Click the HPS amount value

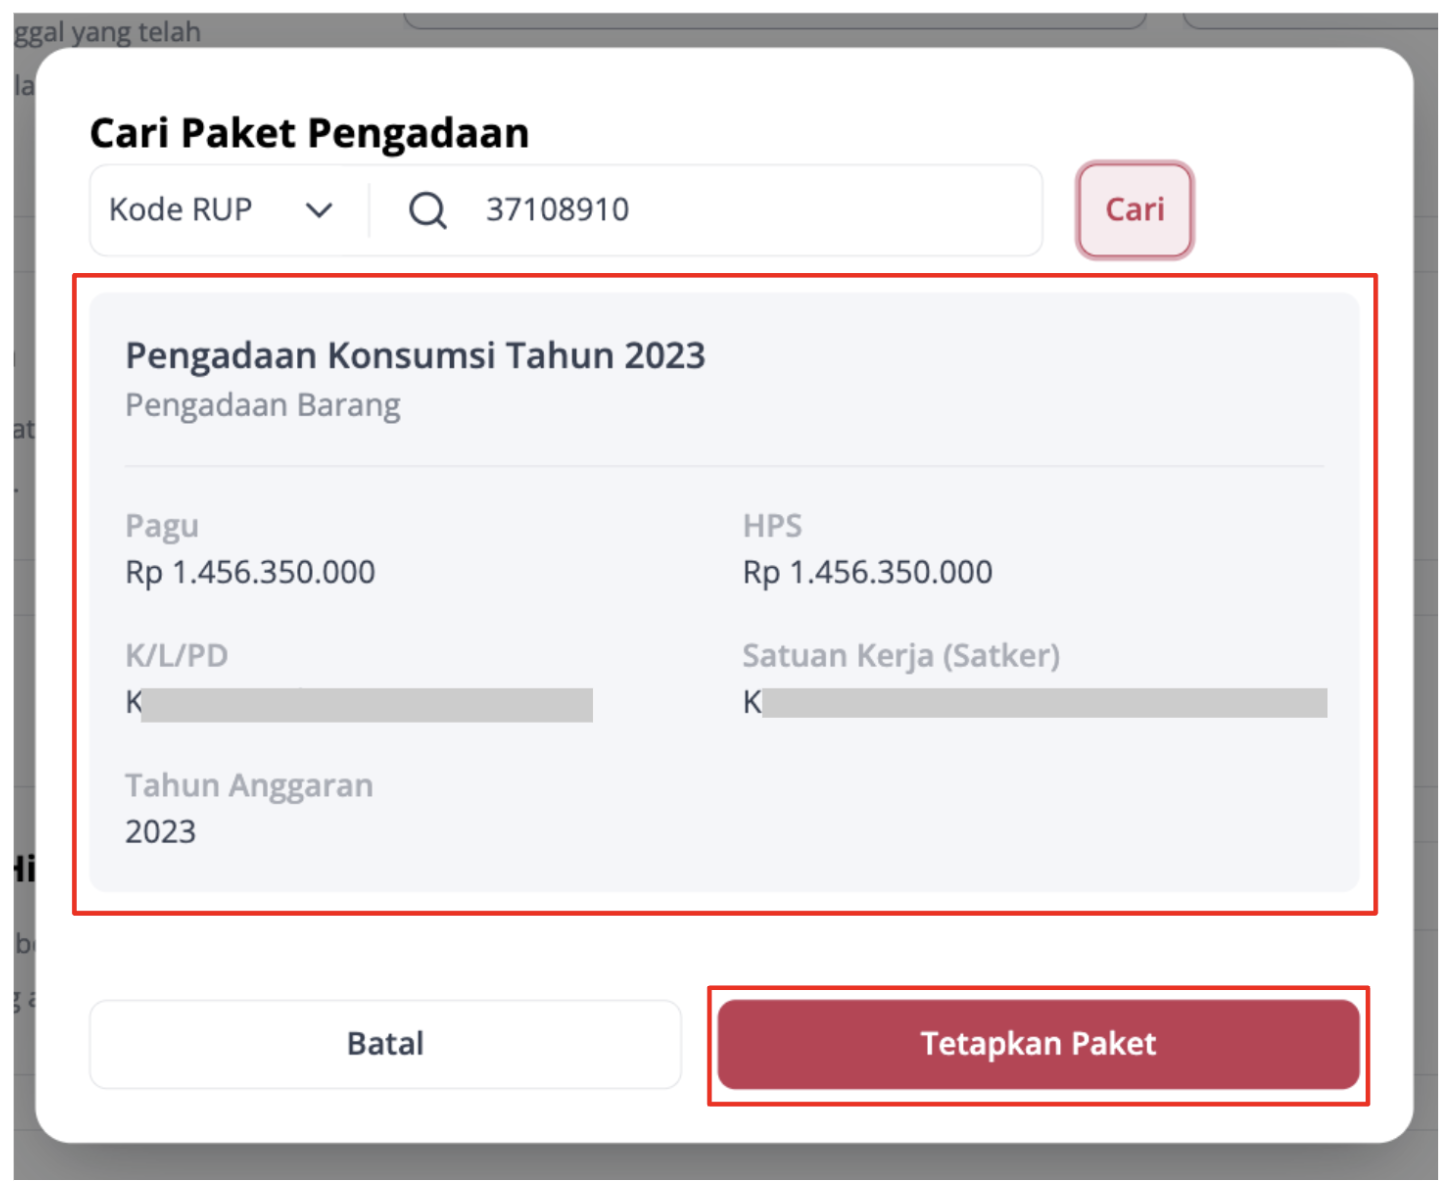(x=867, y=572)
